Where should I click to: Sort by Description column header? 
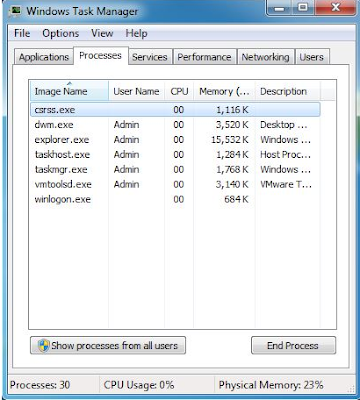pos(288,91)
